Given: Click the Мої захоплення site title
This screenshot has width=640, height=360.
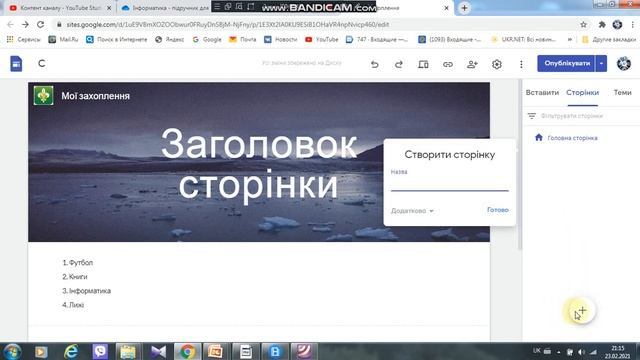Looking at the screenshot, I should (x=96, y=96).
